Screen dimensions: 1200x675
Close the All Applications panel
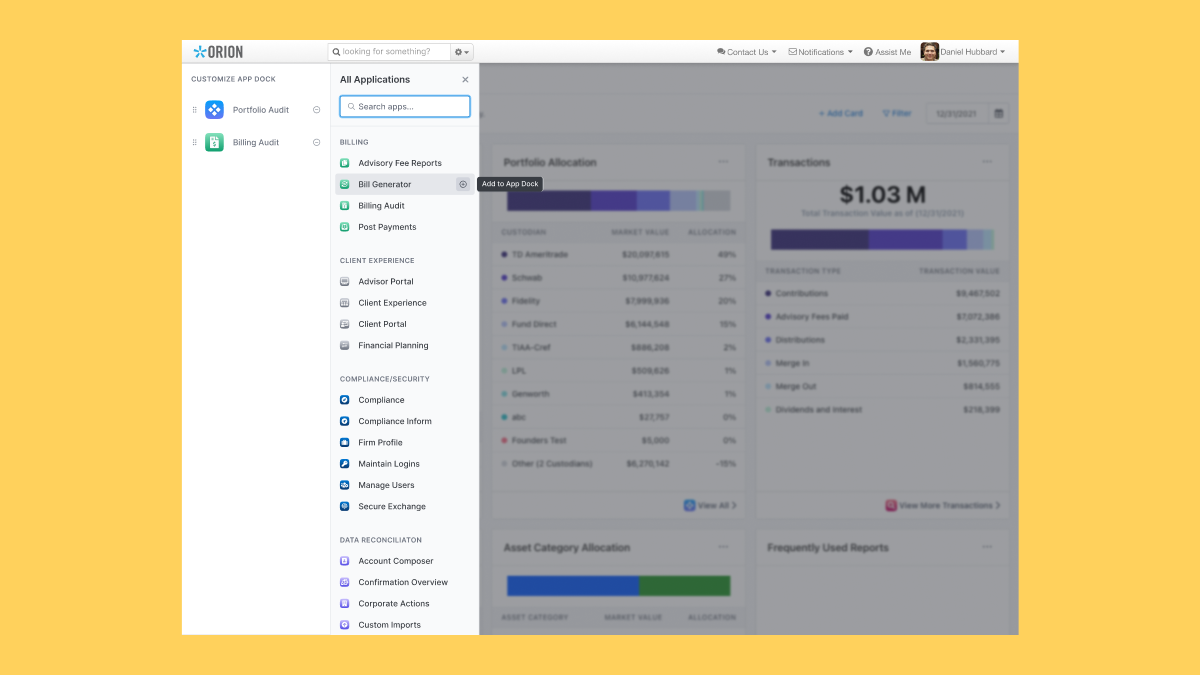[465, 80]
